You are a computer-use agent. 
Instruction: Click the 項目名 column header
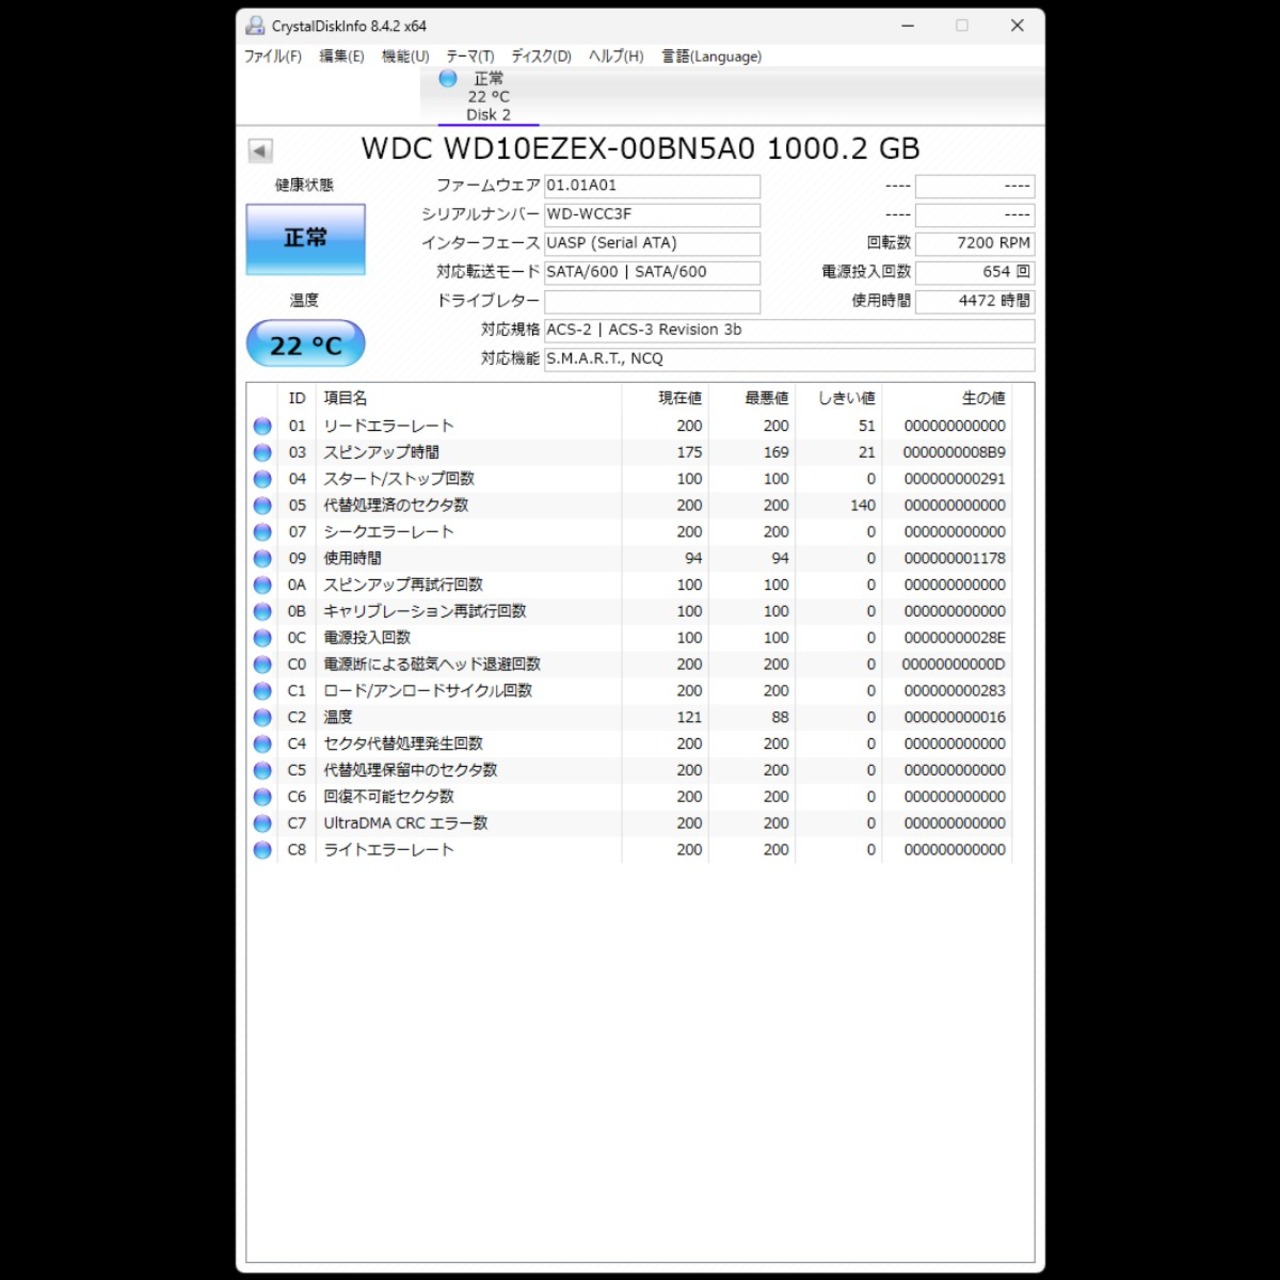coord(469,398)
